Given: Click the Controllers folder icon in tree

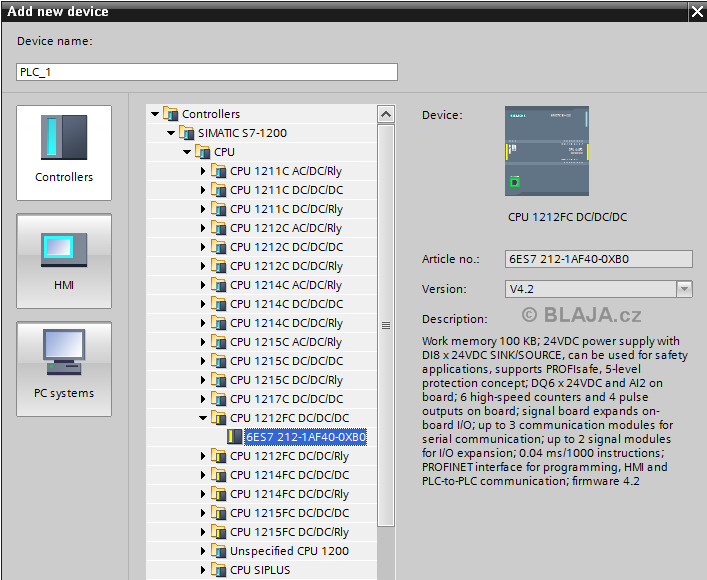Looking at the screenshot, I should (x=170, y=114).
